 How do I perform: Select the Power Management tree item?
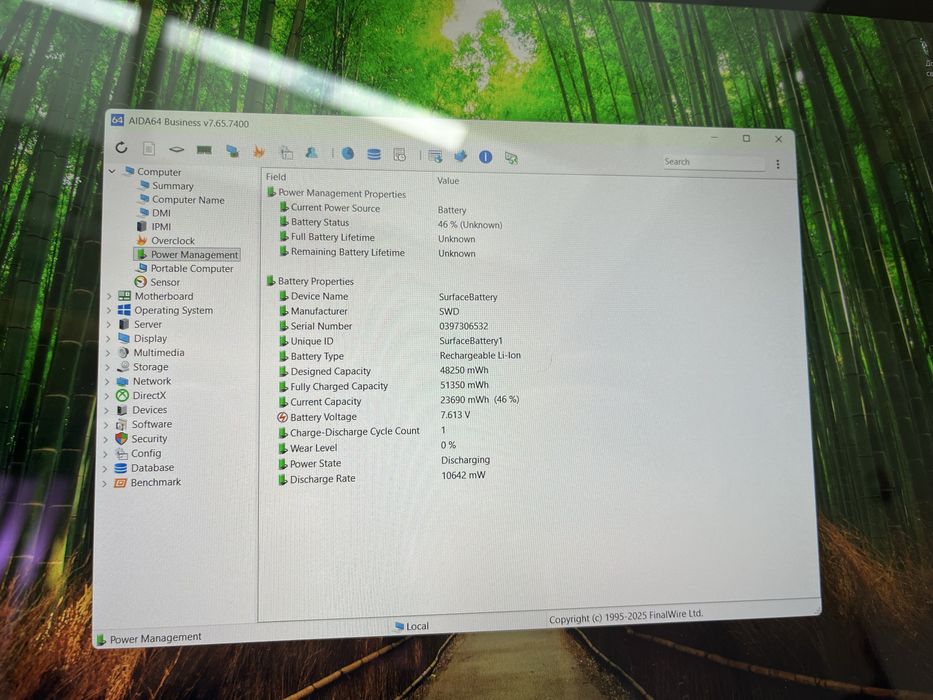coord(187,254)
